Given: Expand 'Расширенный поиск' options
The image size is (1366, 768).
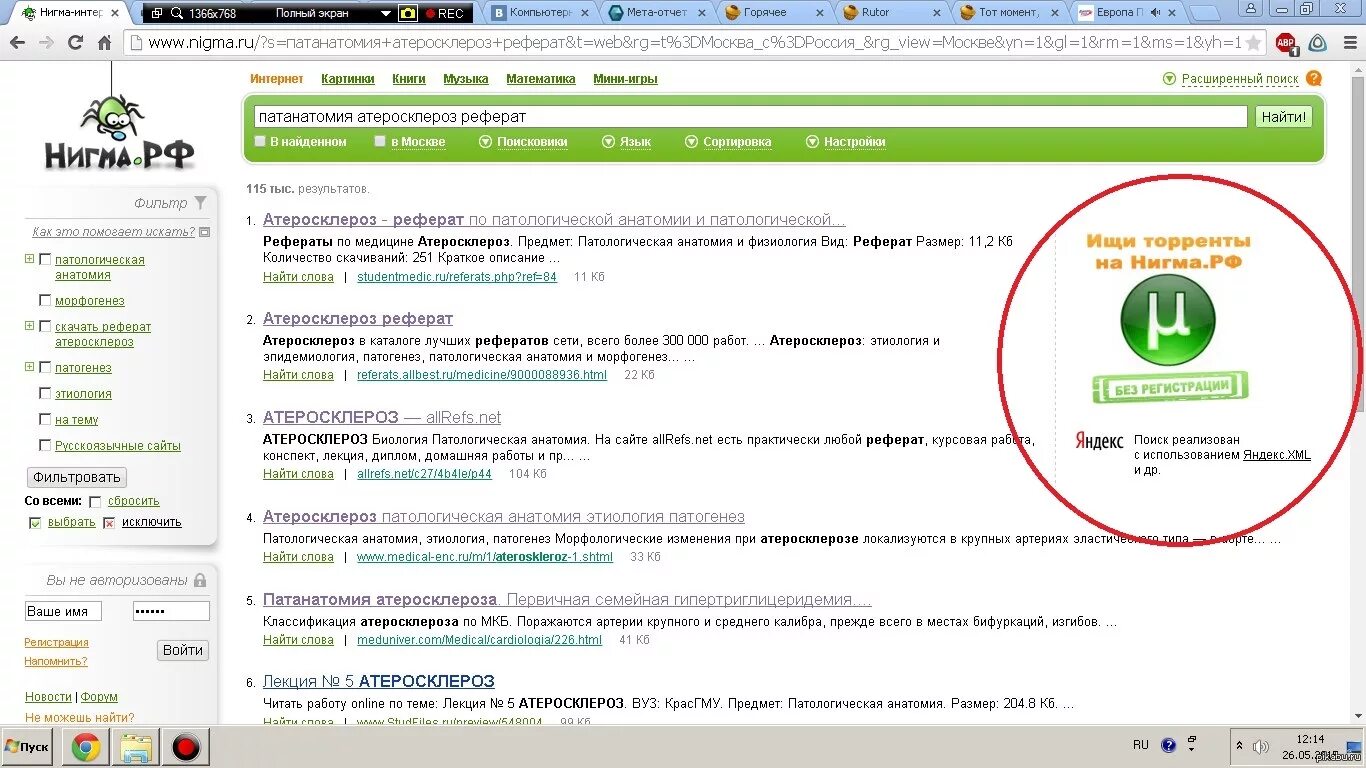Looking at the screenshot, I should [1231, 79].
